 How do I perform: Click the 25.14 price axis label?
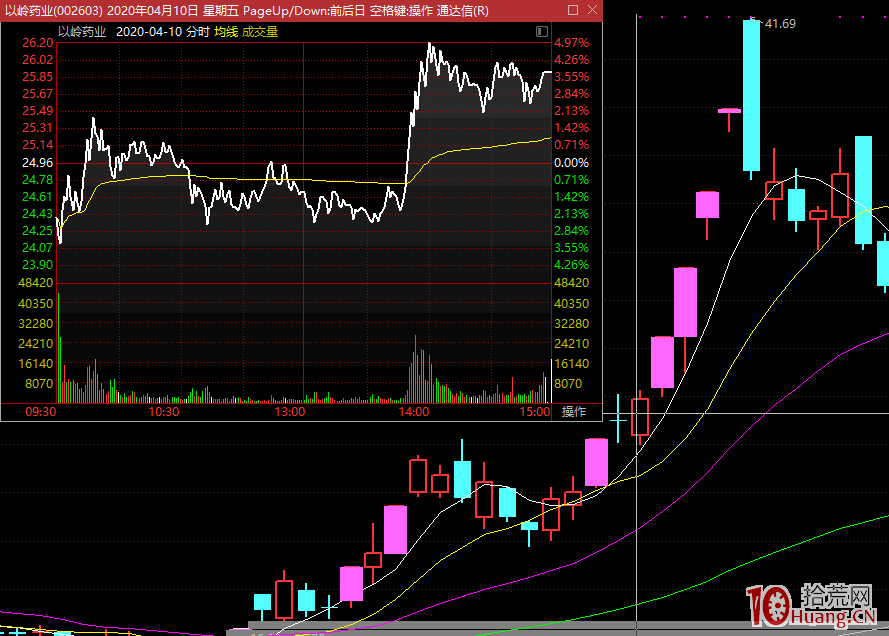pos(38,145)
